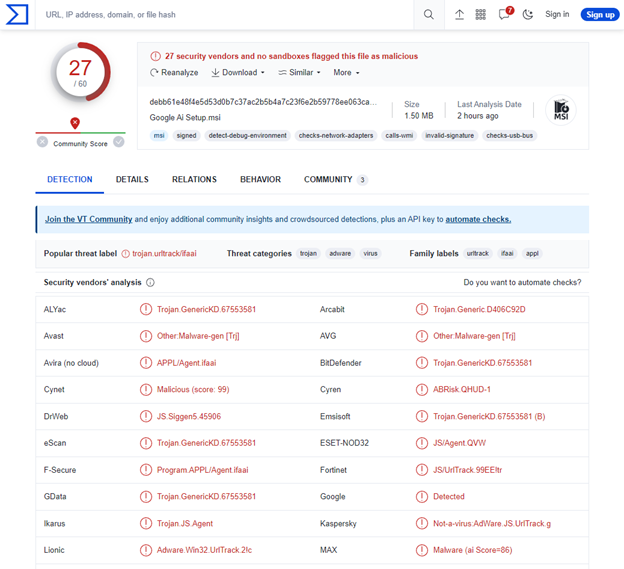This screenshot has width=624, height=569.
Task: Open the More dropdown menu
Action: [346, 72]
